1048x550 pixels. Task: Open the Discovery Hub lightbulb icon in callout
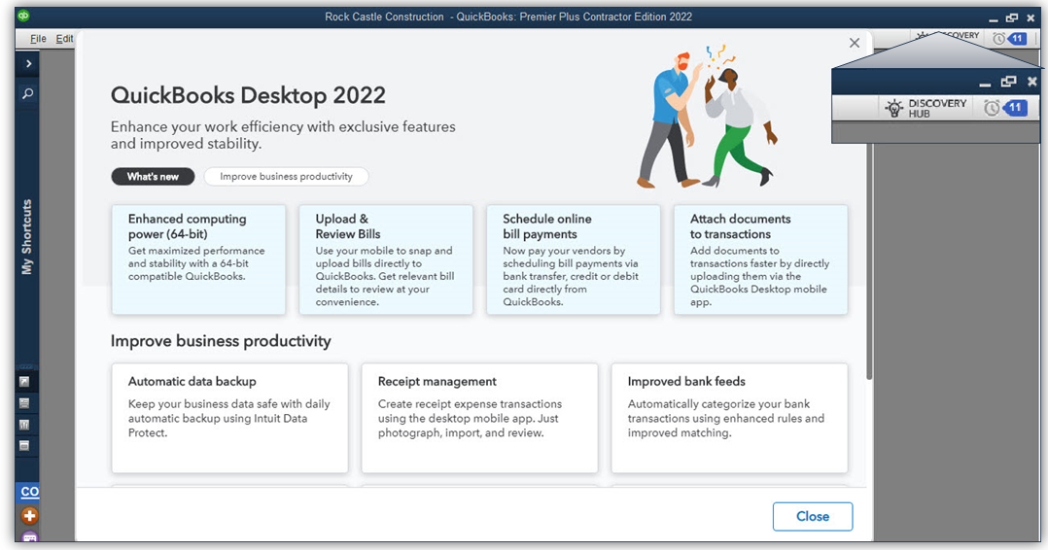(x=895, y=108)
